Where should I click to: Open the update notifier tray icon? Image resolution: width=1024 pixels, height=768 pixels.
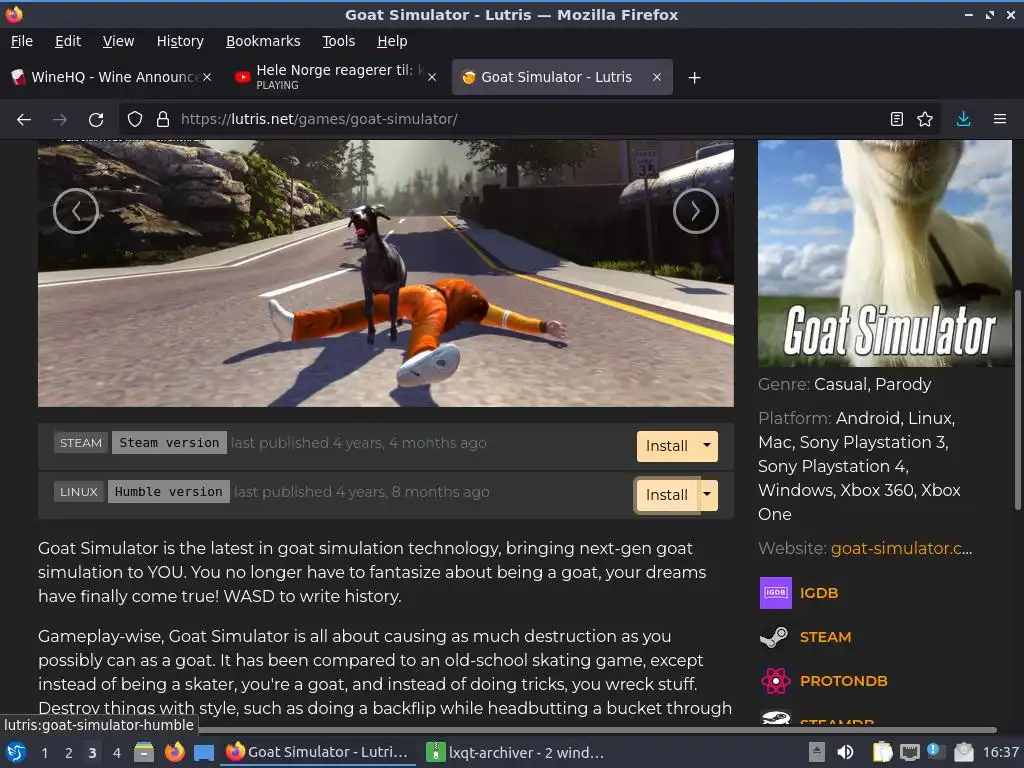(x=936, y=752)
